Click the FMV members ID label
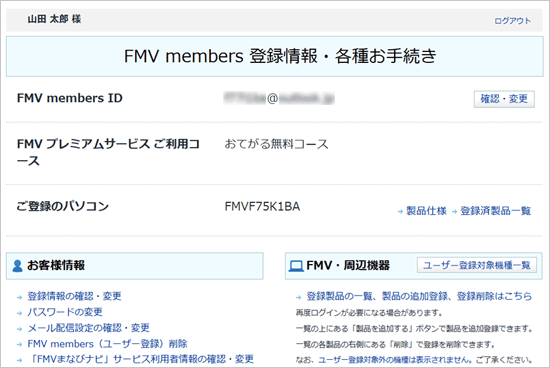The image size is (550, 368). (x=70, y=98)
